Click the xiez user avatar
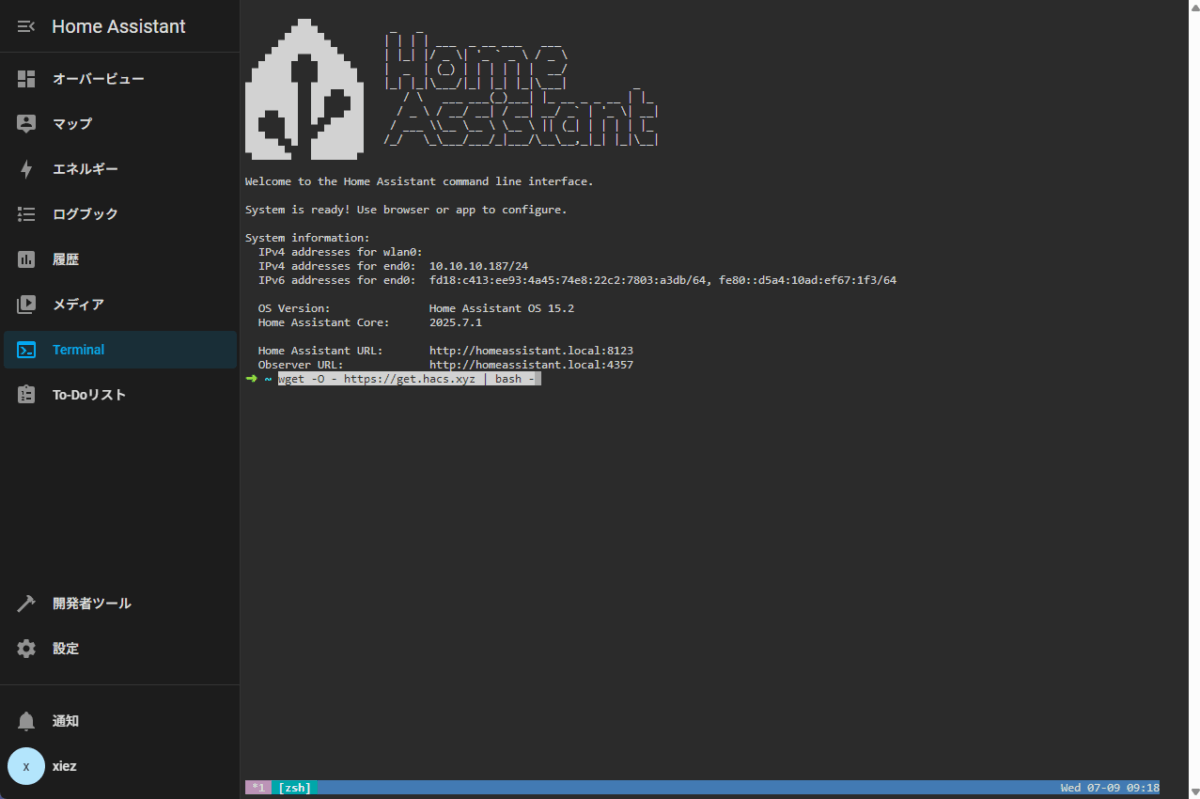The image size is (1200, 799). coord(26,766)
